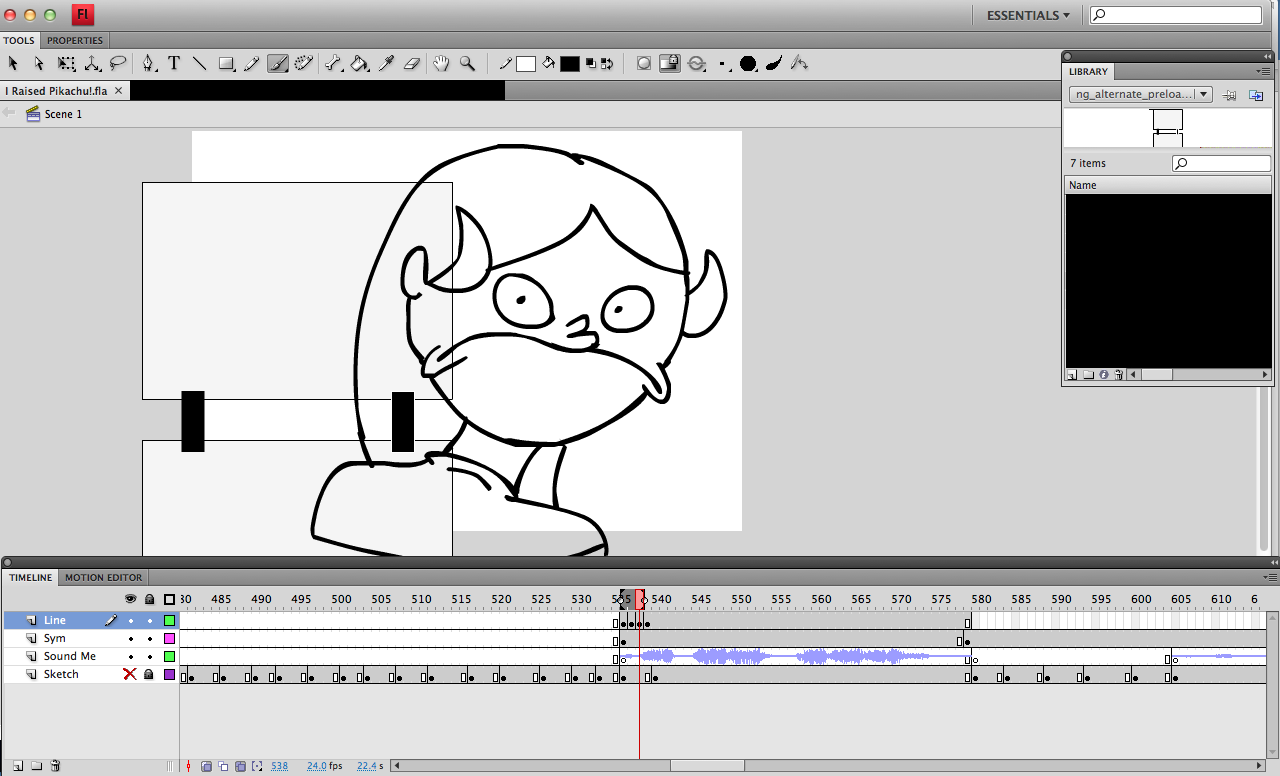The width and height of the screenshot is (1280, 776).
Task: Select the Timeline tab
Action: [30, 578]
